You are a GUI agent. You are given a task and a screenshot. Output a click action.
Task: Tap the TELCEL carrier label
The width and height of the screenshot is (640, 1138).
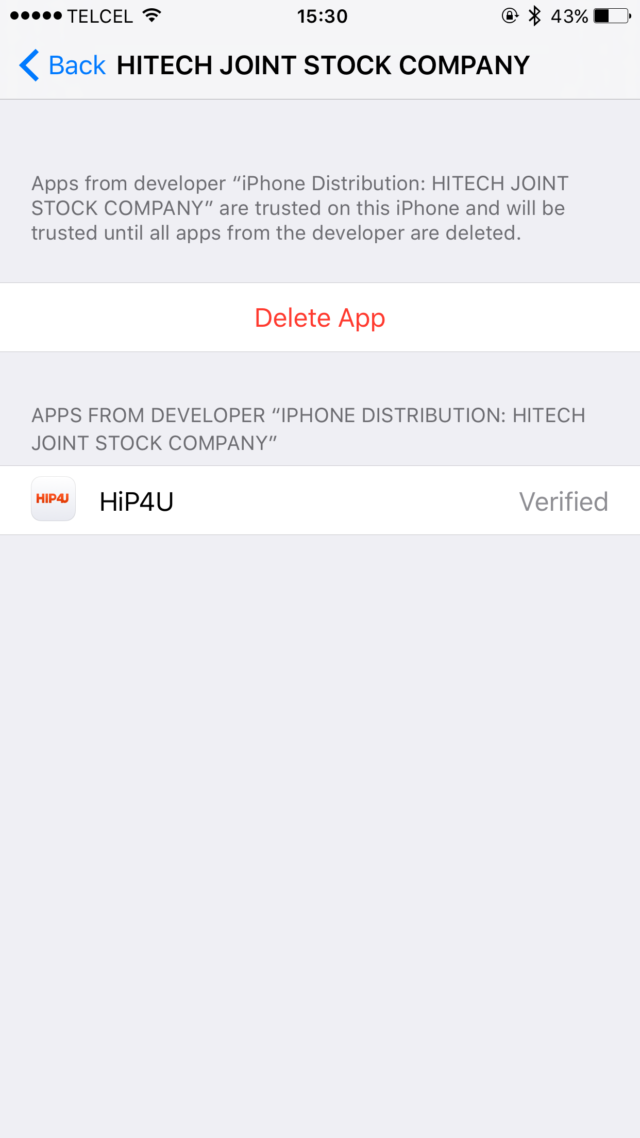point(99,16)
